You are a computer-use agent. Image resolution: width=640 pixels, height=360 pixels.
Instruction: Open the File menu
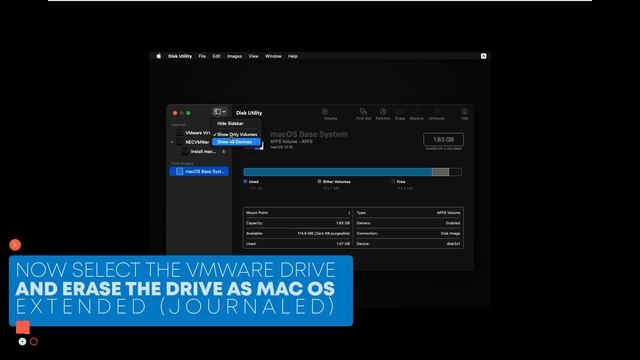(202, 56)
